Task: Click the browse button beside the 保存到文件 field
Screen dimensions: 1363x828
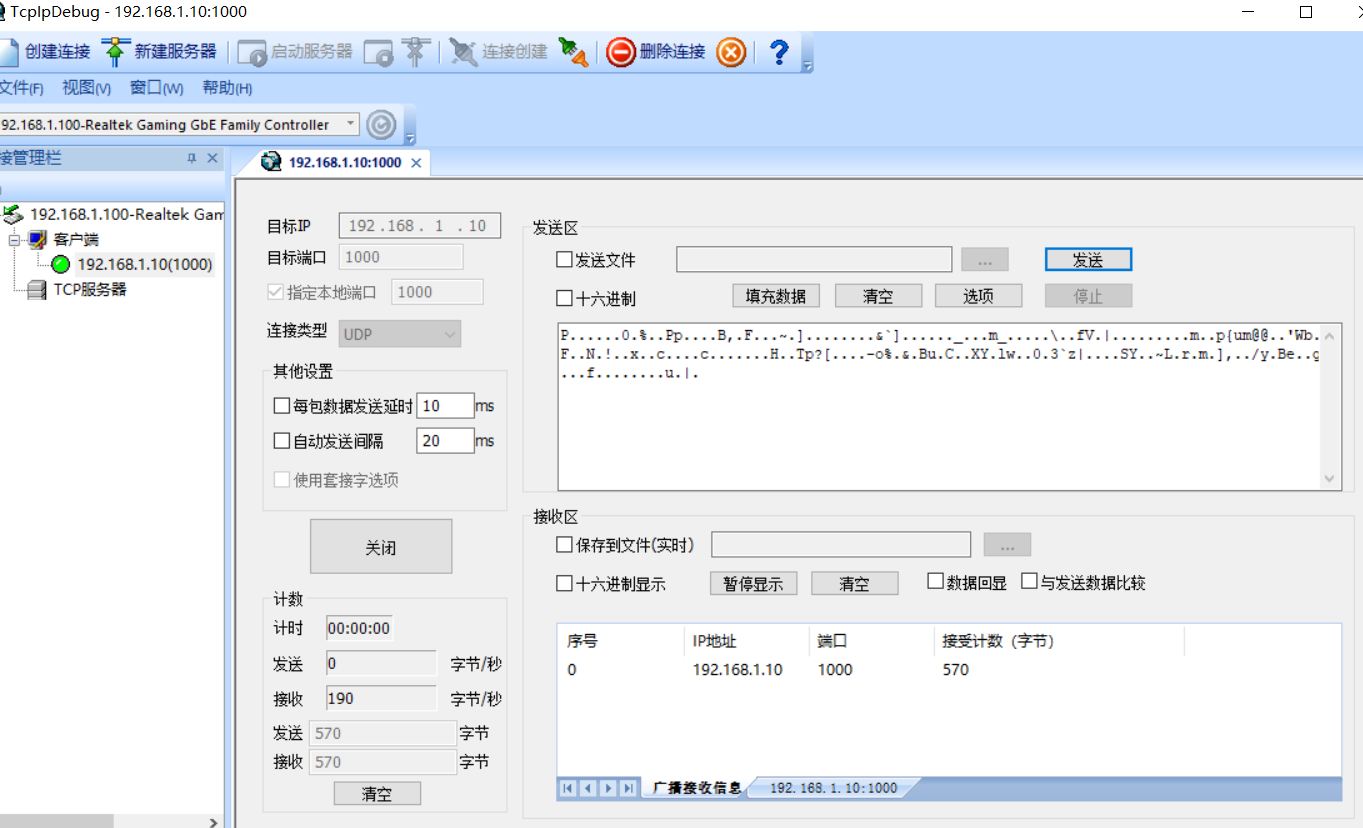Action: click(x=1007, y=545)
